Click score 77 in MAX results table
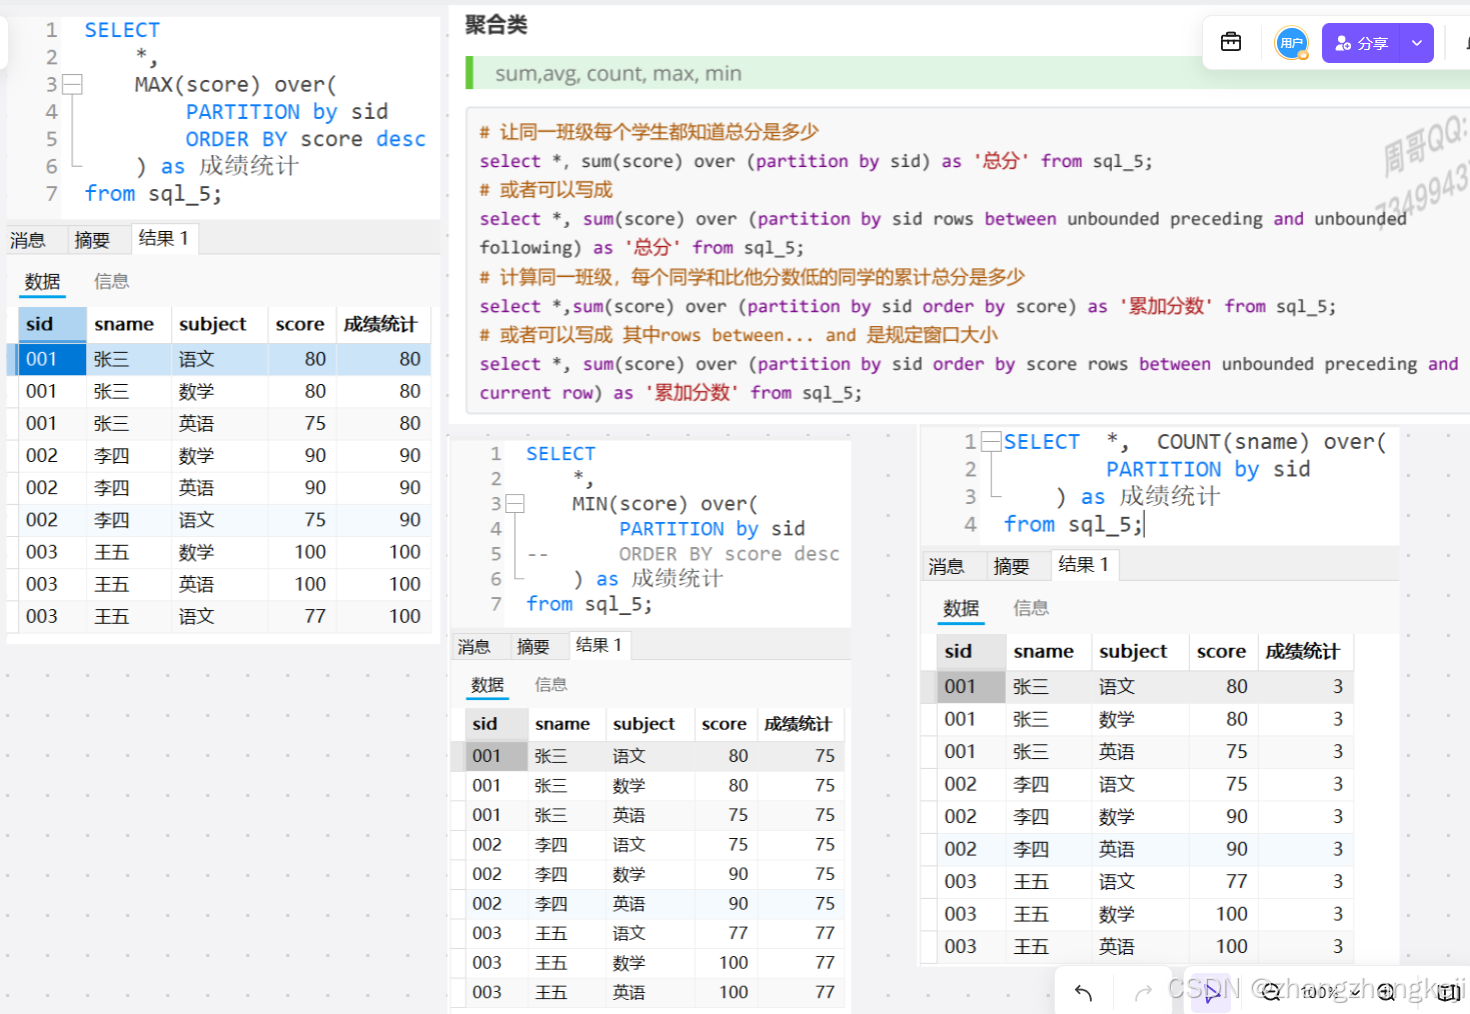 coord(301,617)
